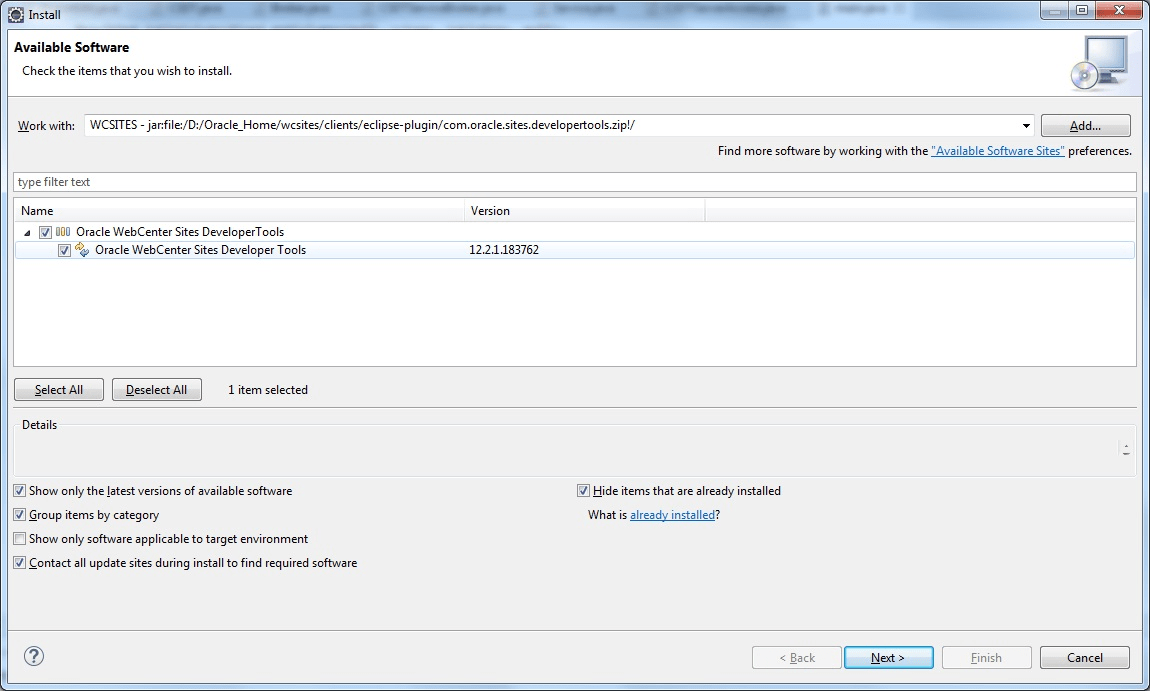Toggle Group items by category checkbox
The image size is (1150, 691).
pos(20,515)
